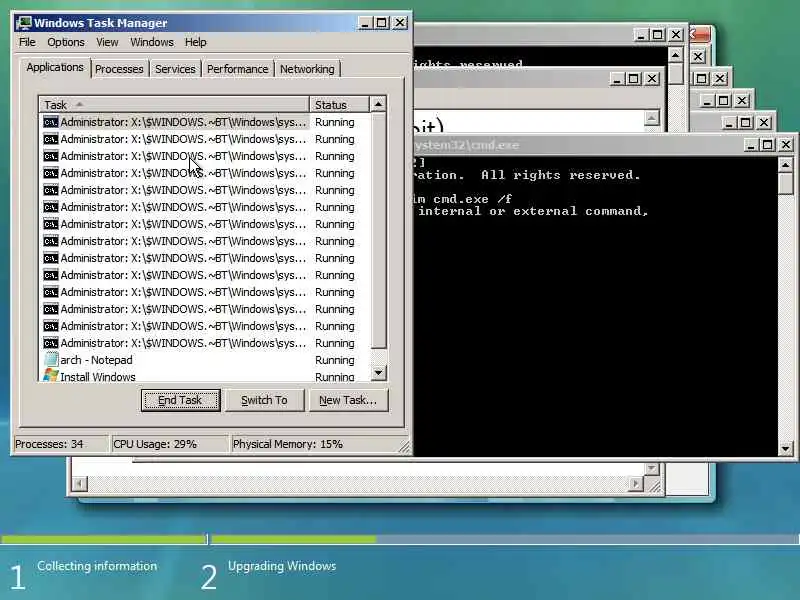800x600 pixels.
Task: Open the File menu in Task Manager
Action: (27, 42)
